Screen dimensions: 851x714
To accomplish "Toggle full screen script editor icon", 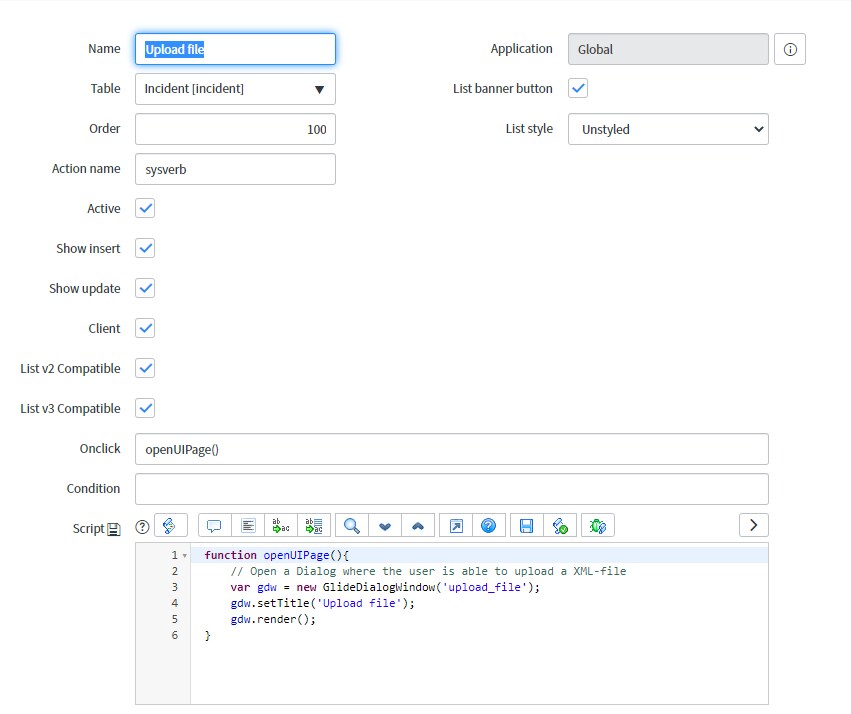I will tap(456, 525).
